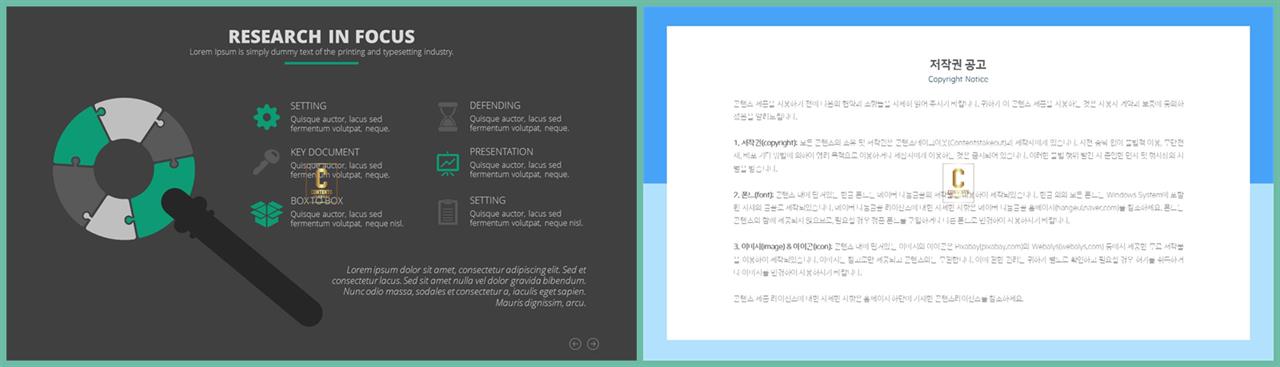The image size is (1280, 367).
Task: Click the green gear Setting icon
Action: (x=266, y=117)
